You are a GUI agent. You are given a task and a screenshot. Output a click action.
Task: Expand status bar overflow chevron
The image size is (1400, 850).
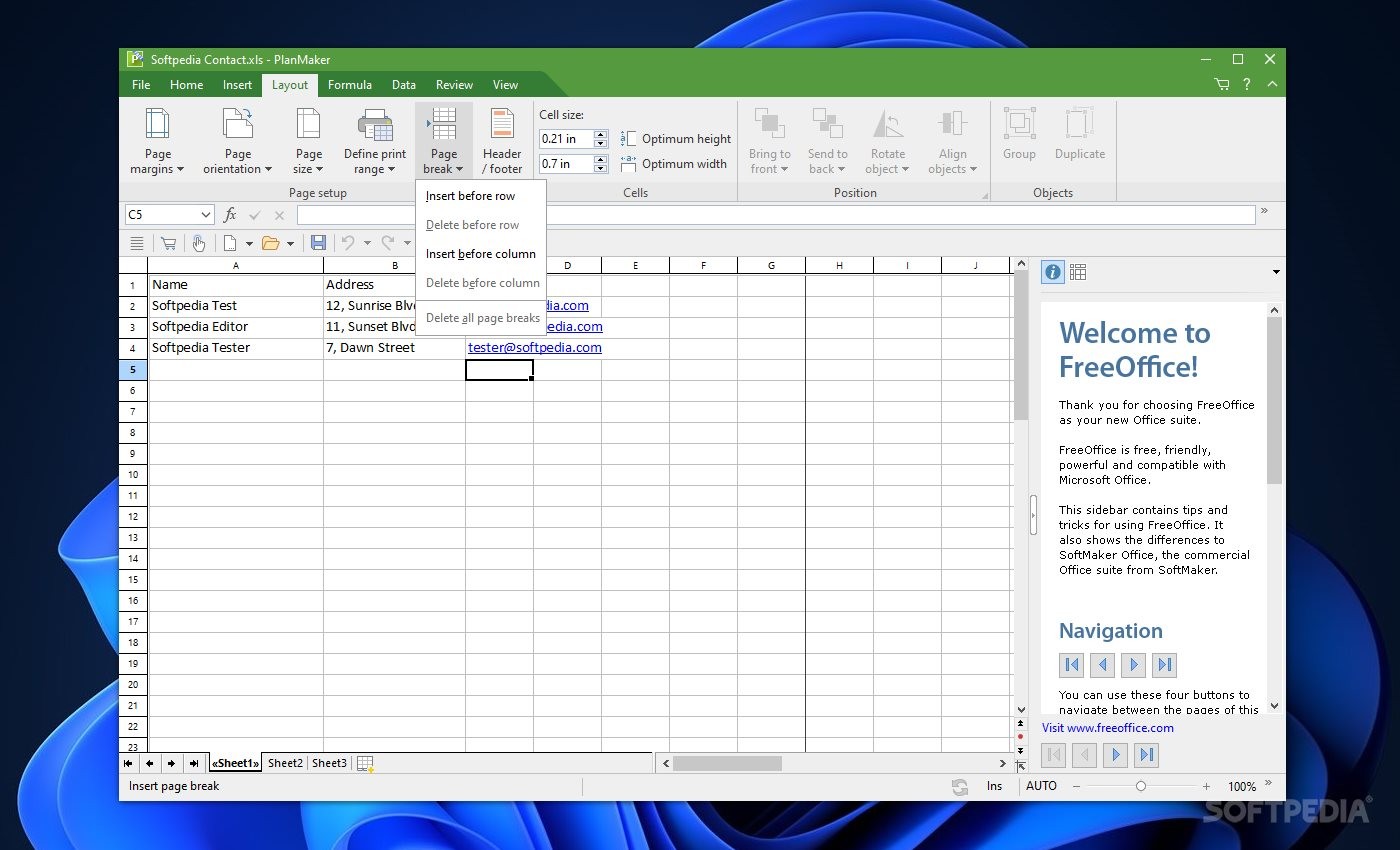point(1269,783)
